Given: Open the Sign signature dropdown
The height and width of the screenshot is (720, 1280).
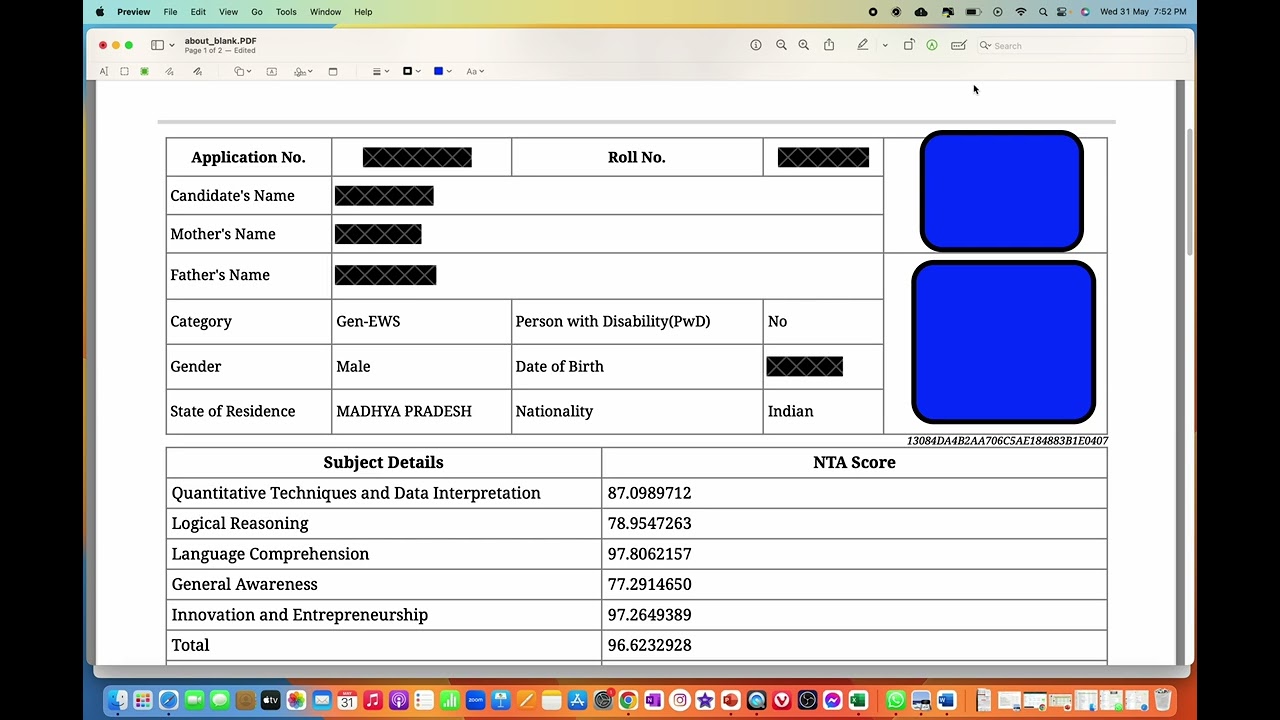Looking at the screenshot, I should [303, 71].
